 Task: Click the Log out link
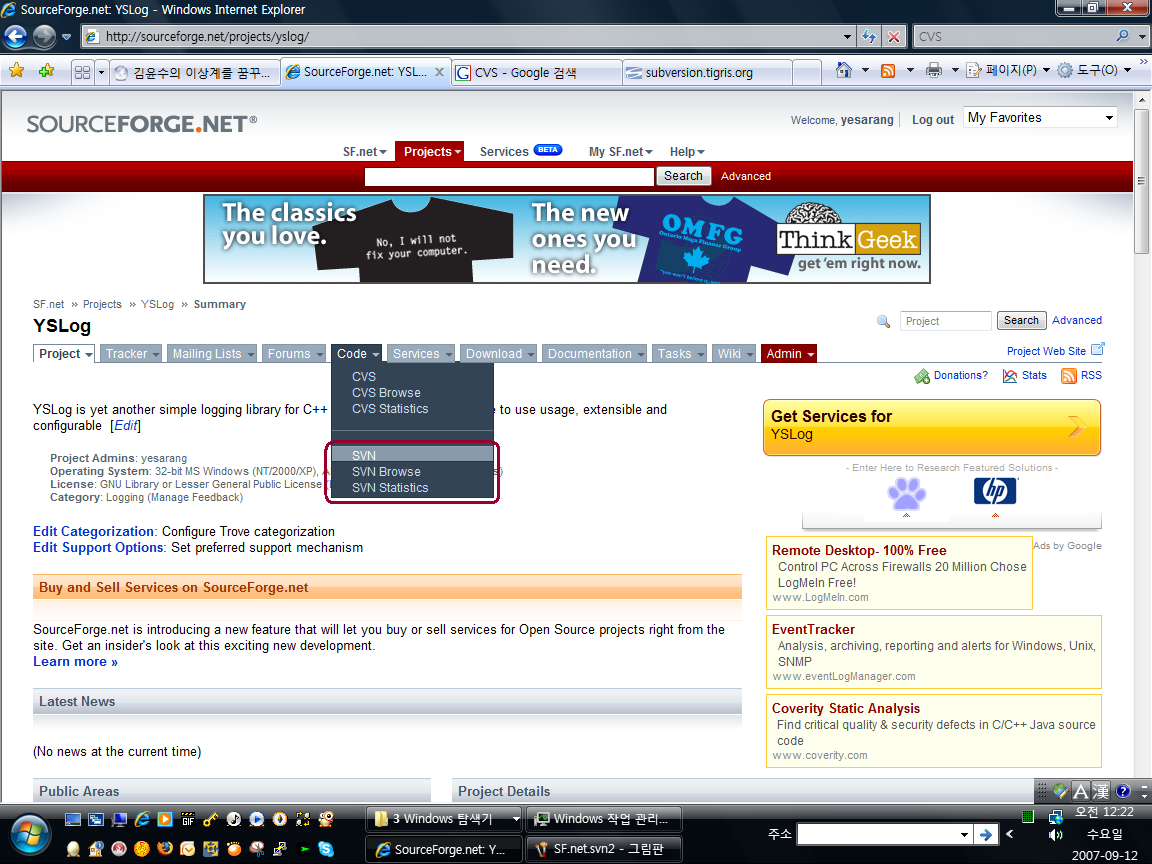[x=932, y=120]
